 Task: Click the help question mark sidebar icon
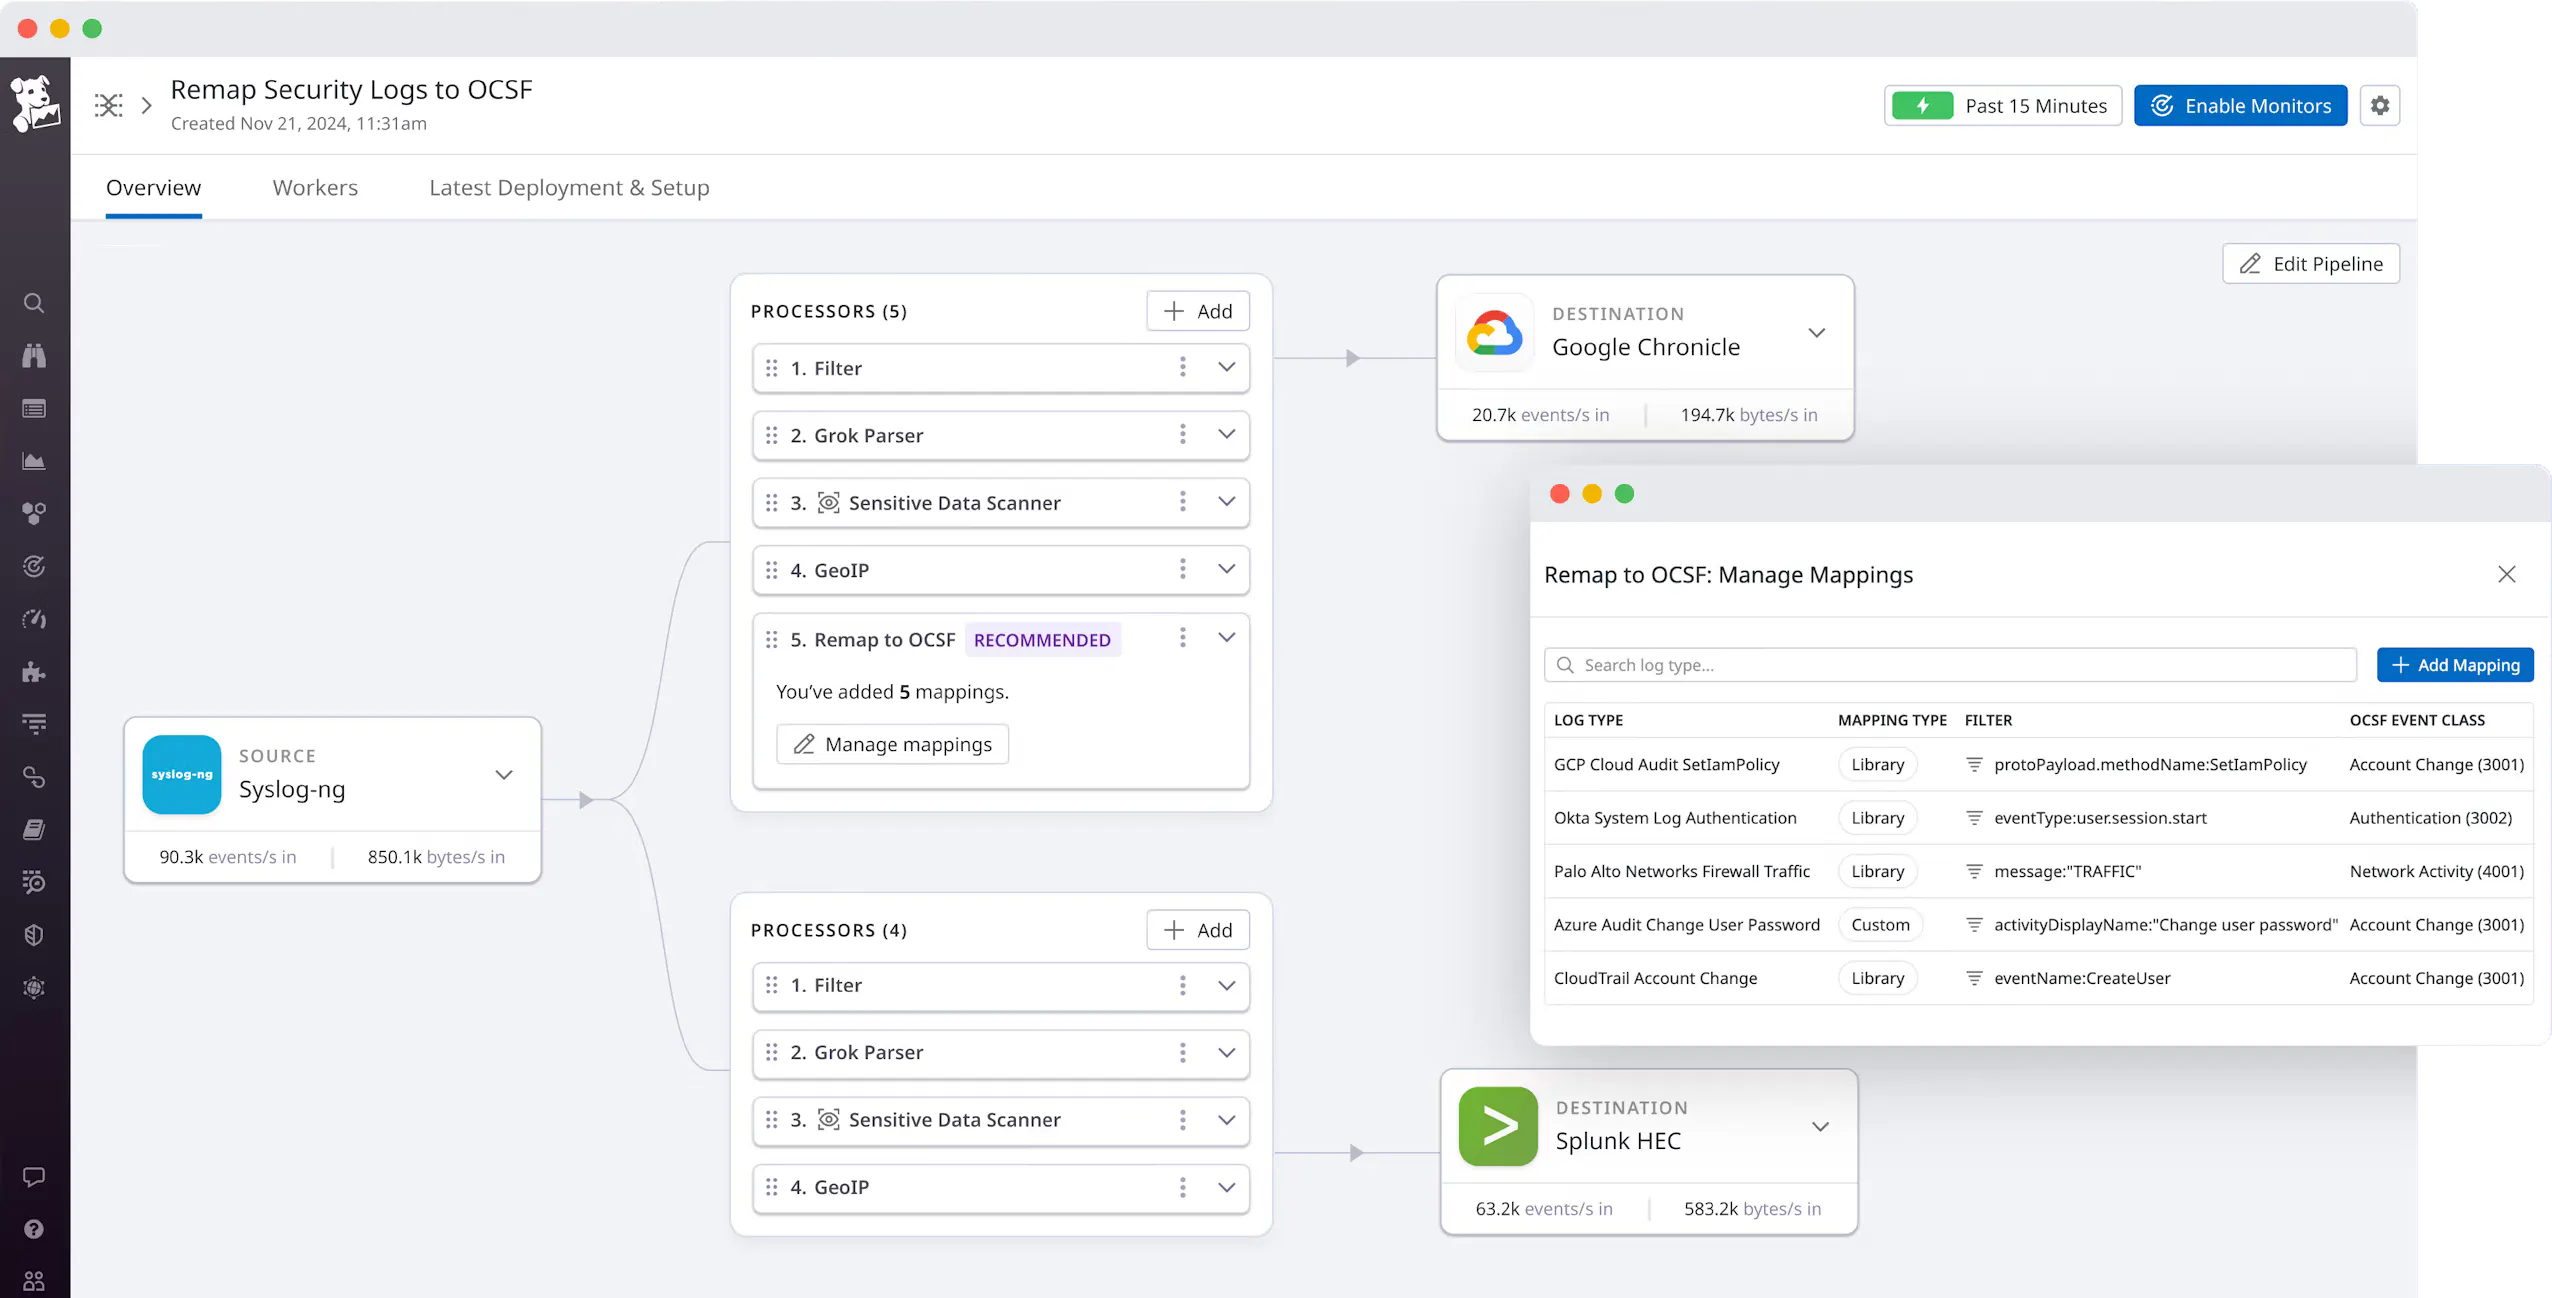(x=34, y=1229)
